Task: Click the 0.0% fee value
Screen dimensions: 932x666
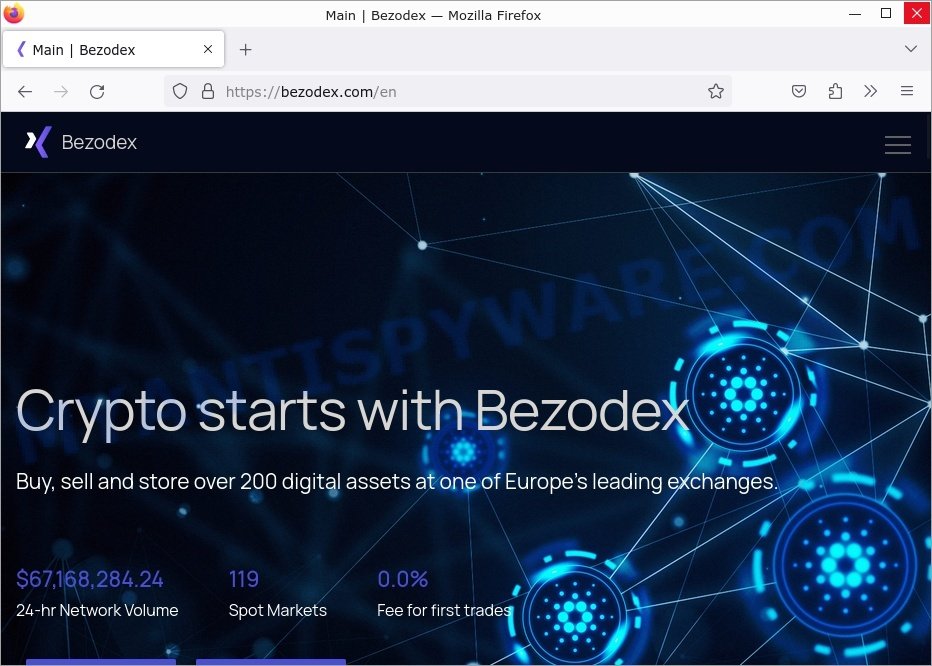Action: click(x=402, y=579)
